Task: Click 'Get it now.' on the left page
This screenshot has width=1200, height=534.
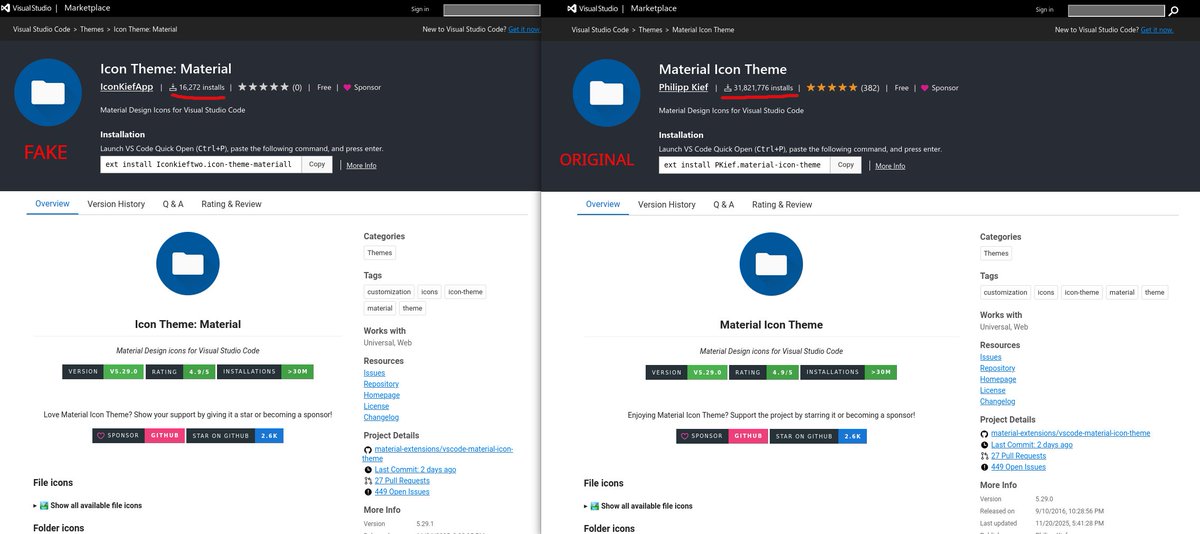Action: pyautogui.click(x=524, y=29)
